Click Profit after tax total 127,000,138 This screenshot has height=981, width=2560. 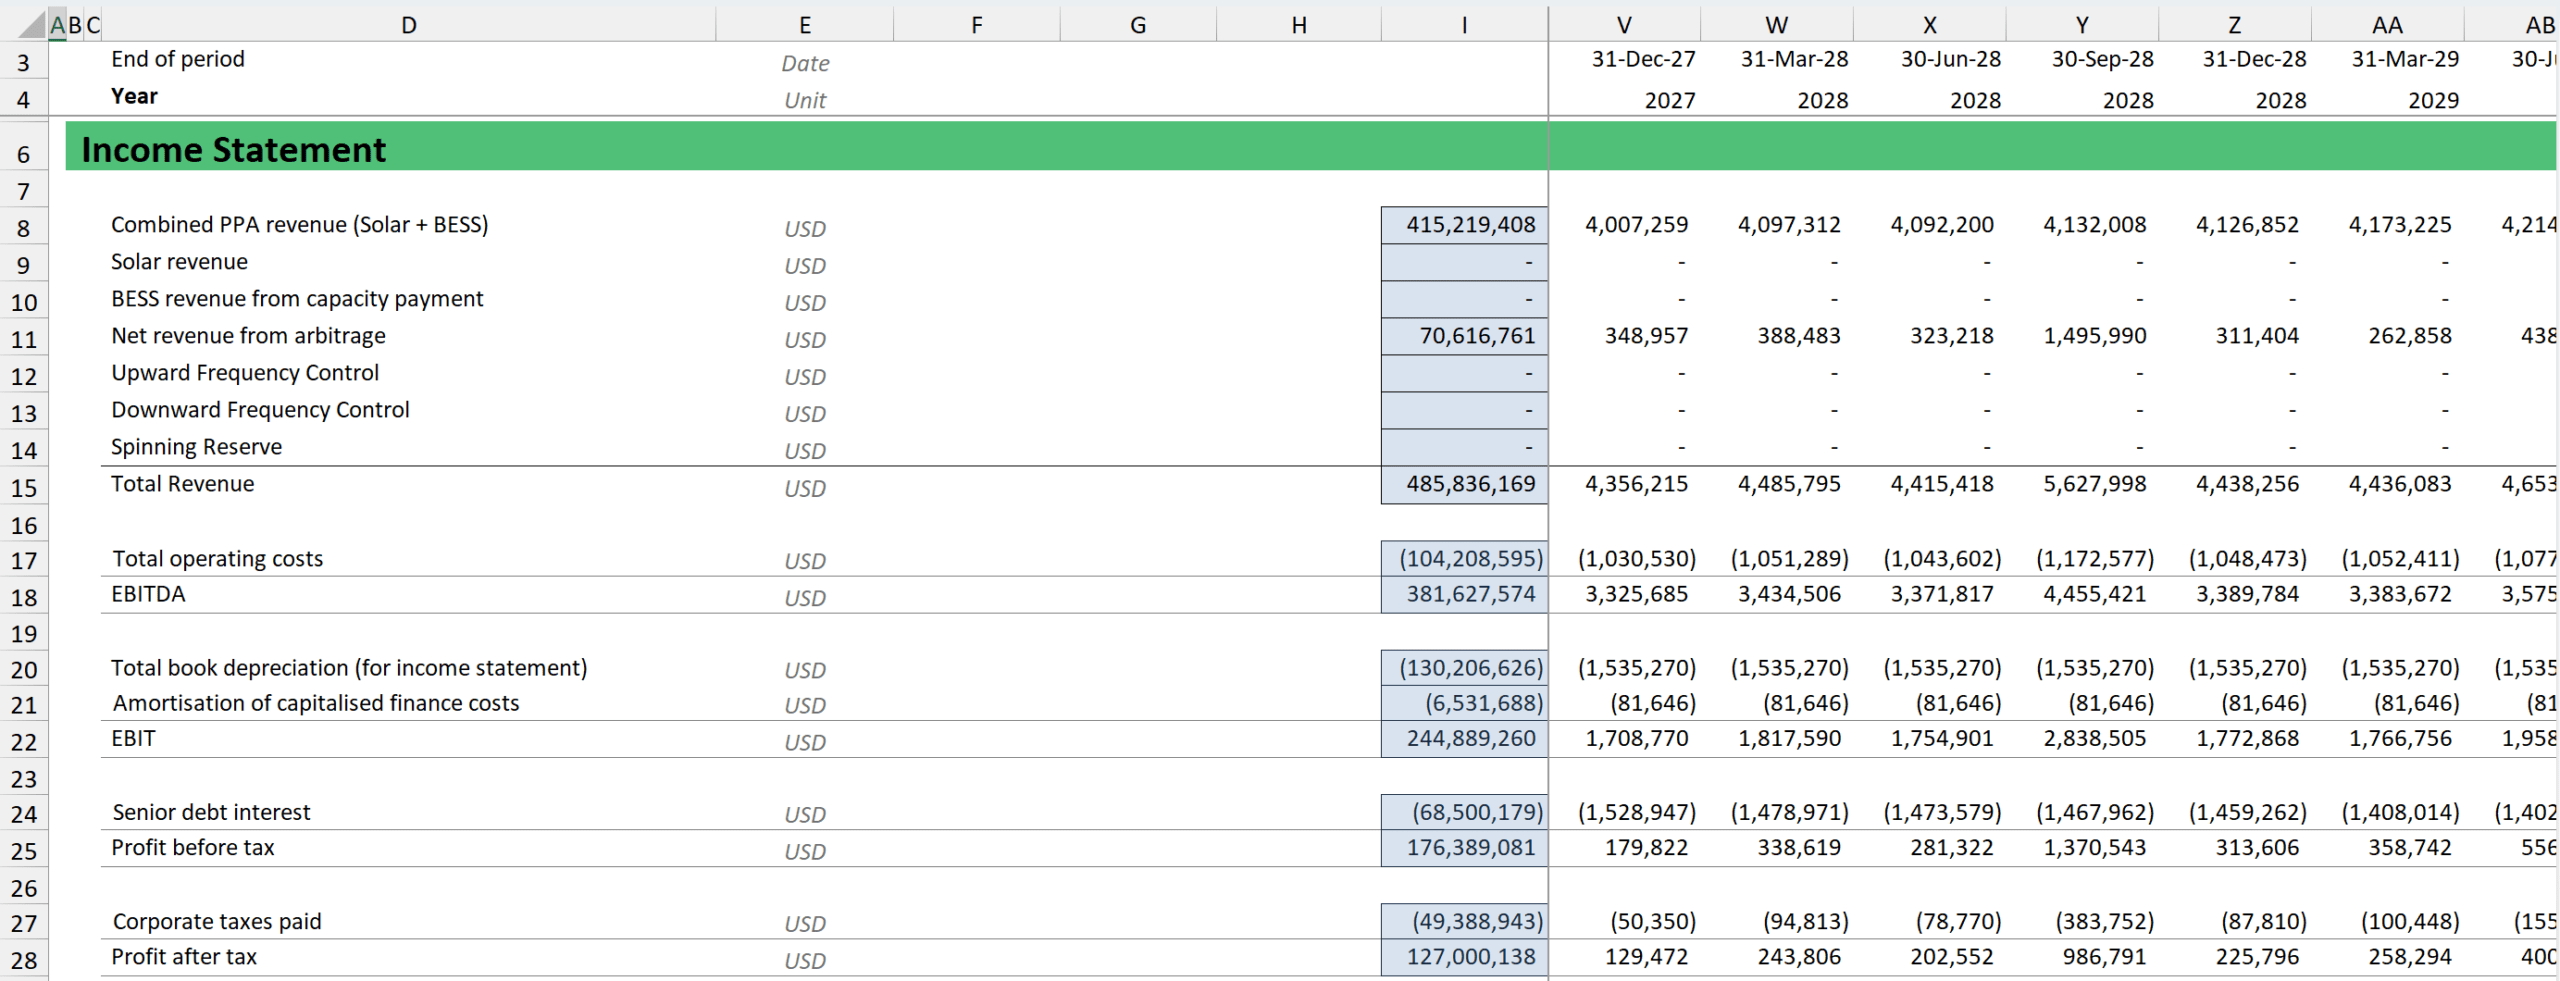[x=1464, y=958]
